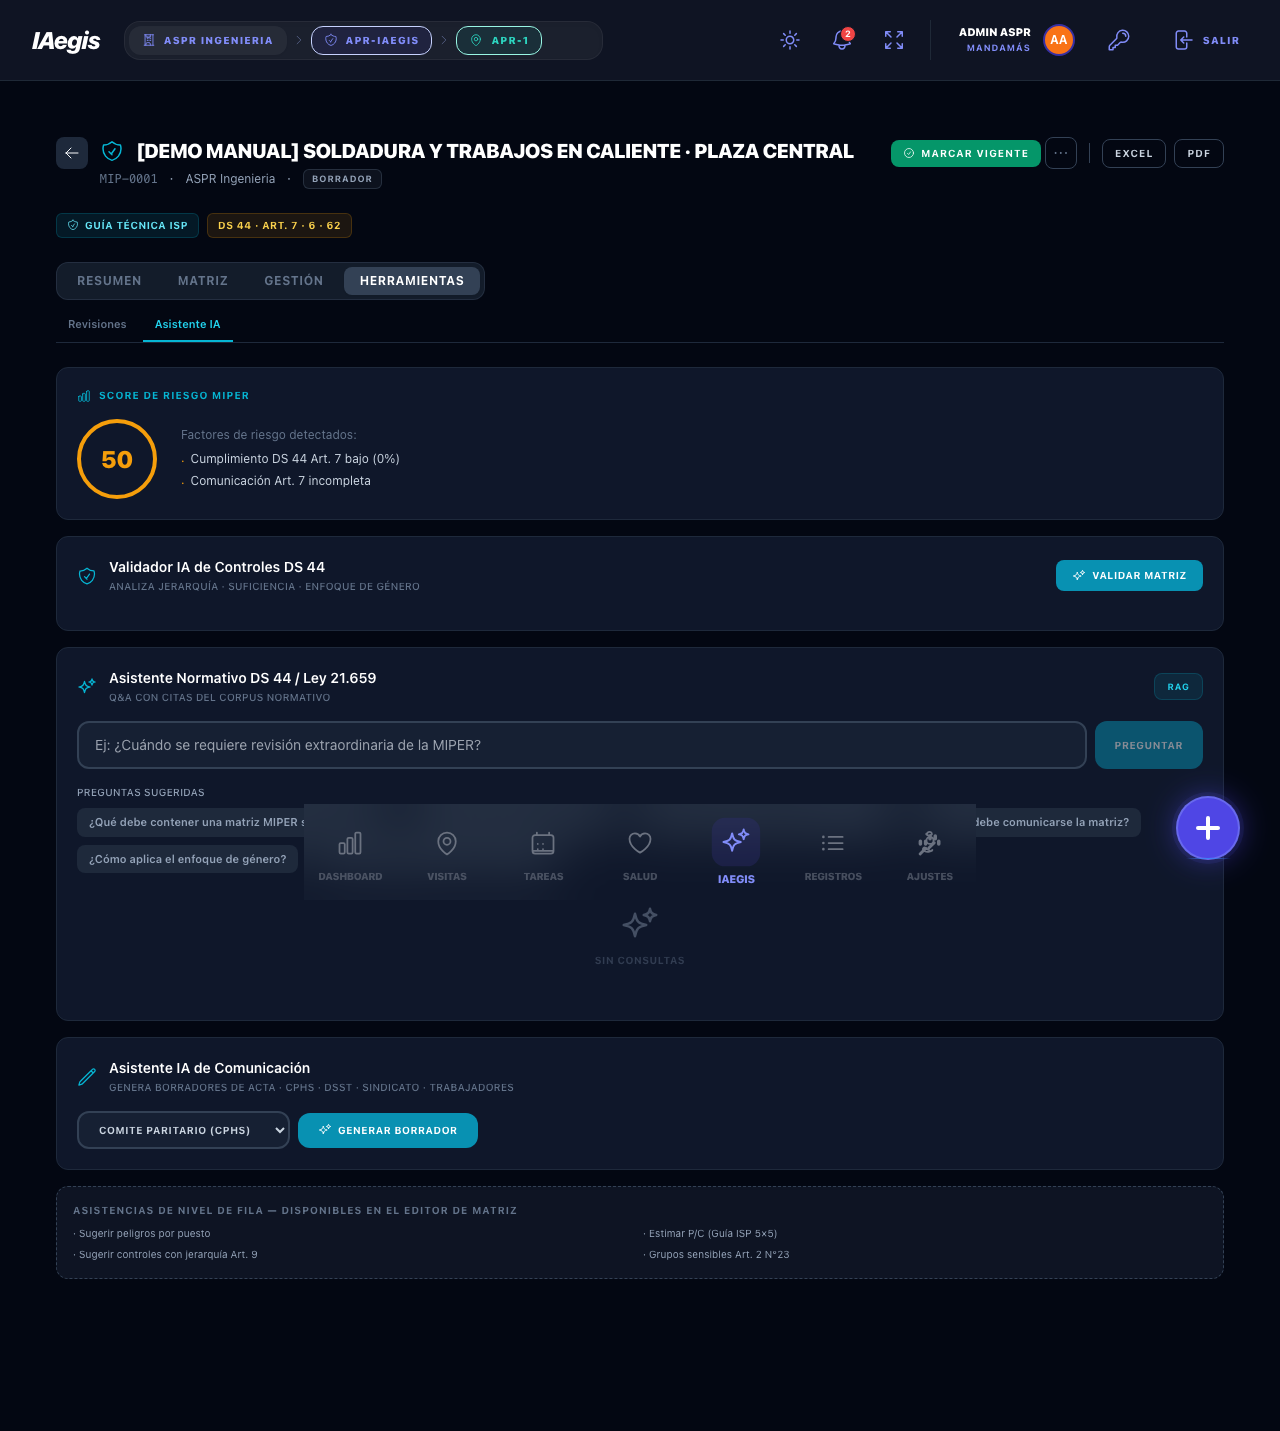Viewport: 1280px width, 1431px height.
Task: Open the Dashboard nav icon
Action: click(350, 855)
